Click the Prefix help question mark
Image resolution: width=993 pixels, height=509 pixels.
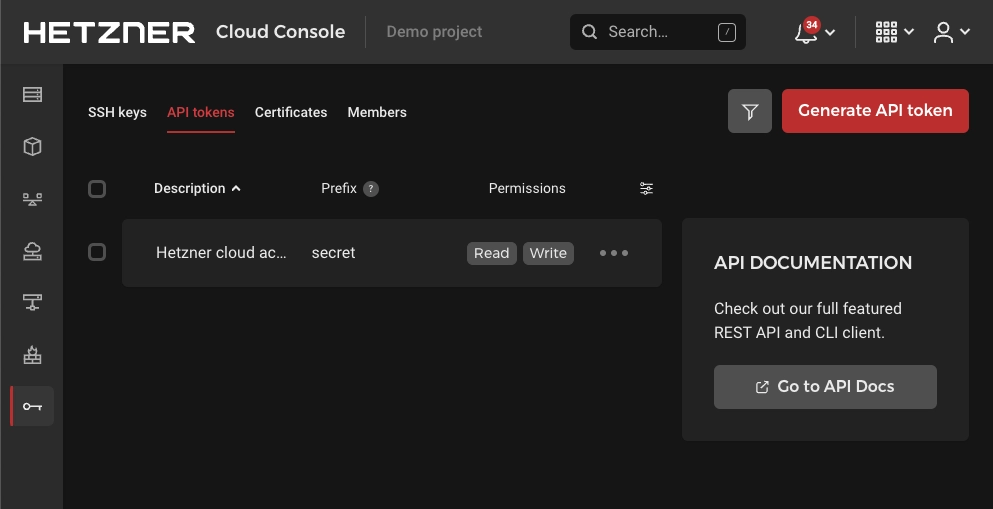point(371,189)
